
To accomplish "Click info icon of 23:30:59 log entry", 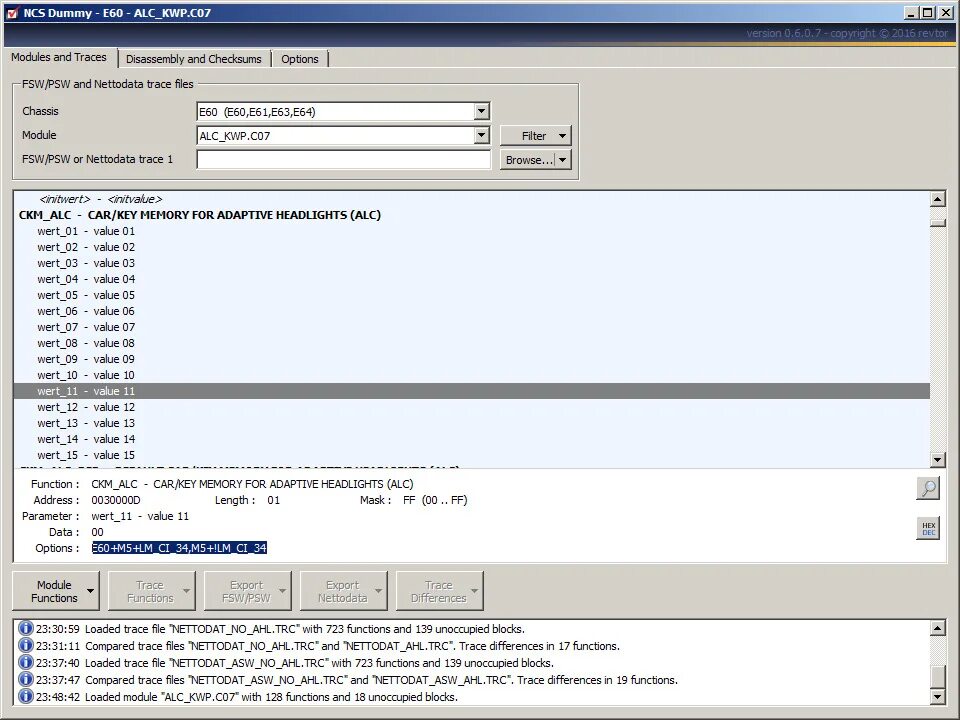I will coord(25,628).
